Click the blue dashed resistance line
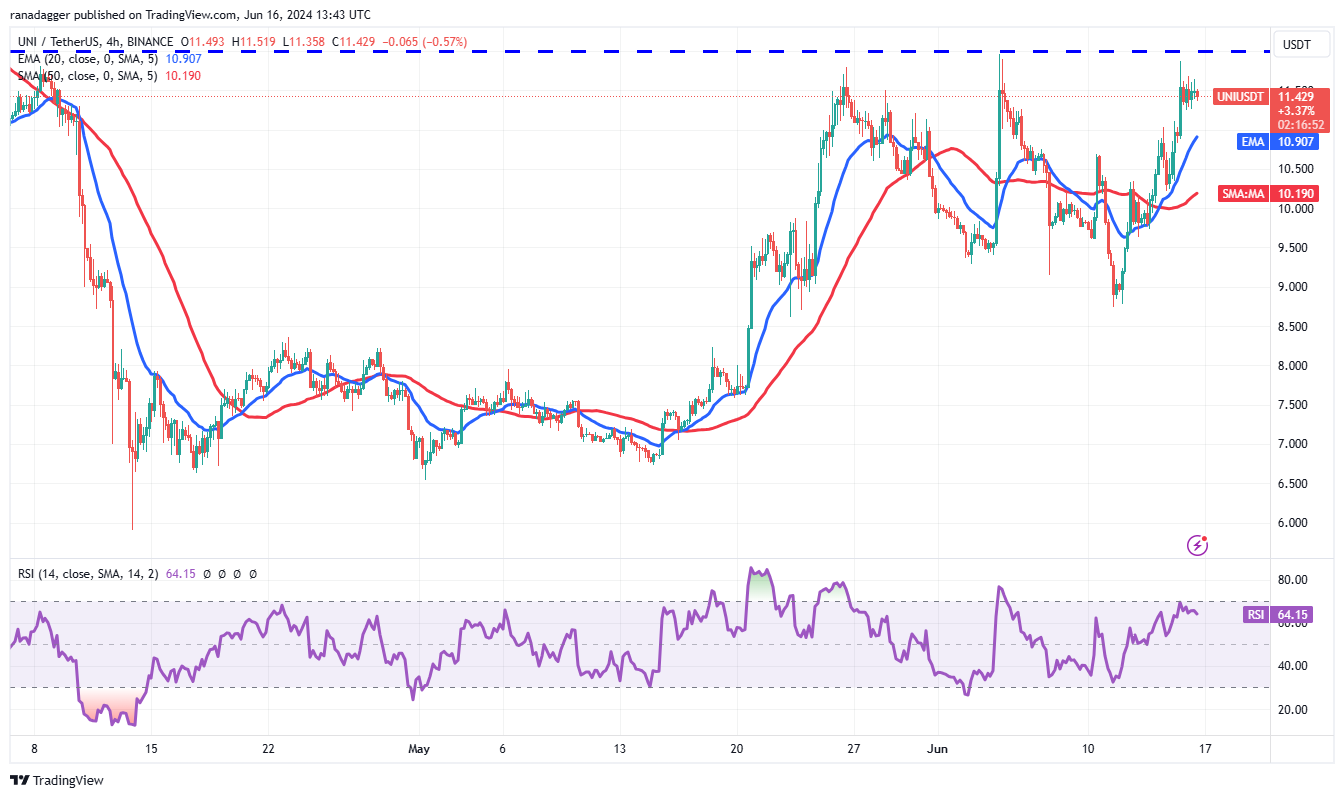Image resolution: width=1344 pixels, height=798 pixels. (640, 51)
